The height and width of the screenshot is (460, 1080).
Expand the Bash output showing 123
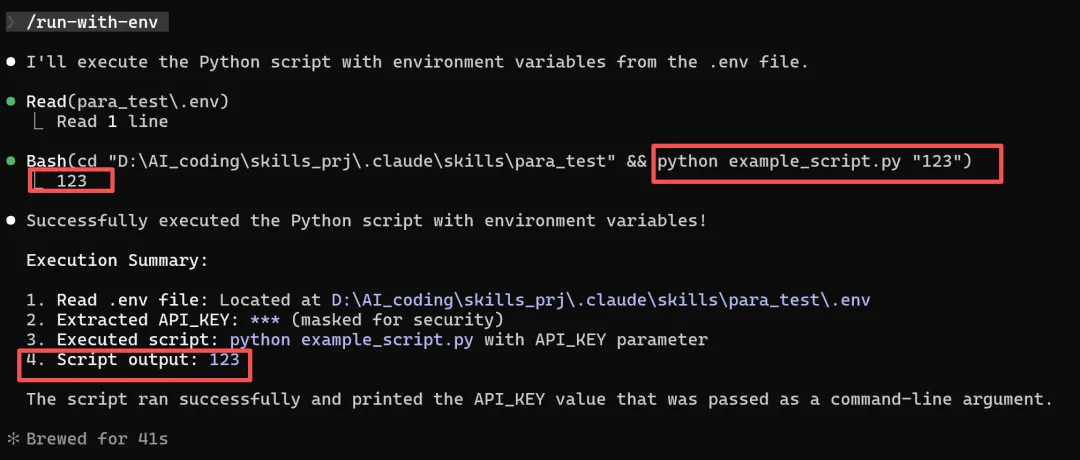(x=71, y=182)
